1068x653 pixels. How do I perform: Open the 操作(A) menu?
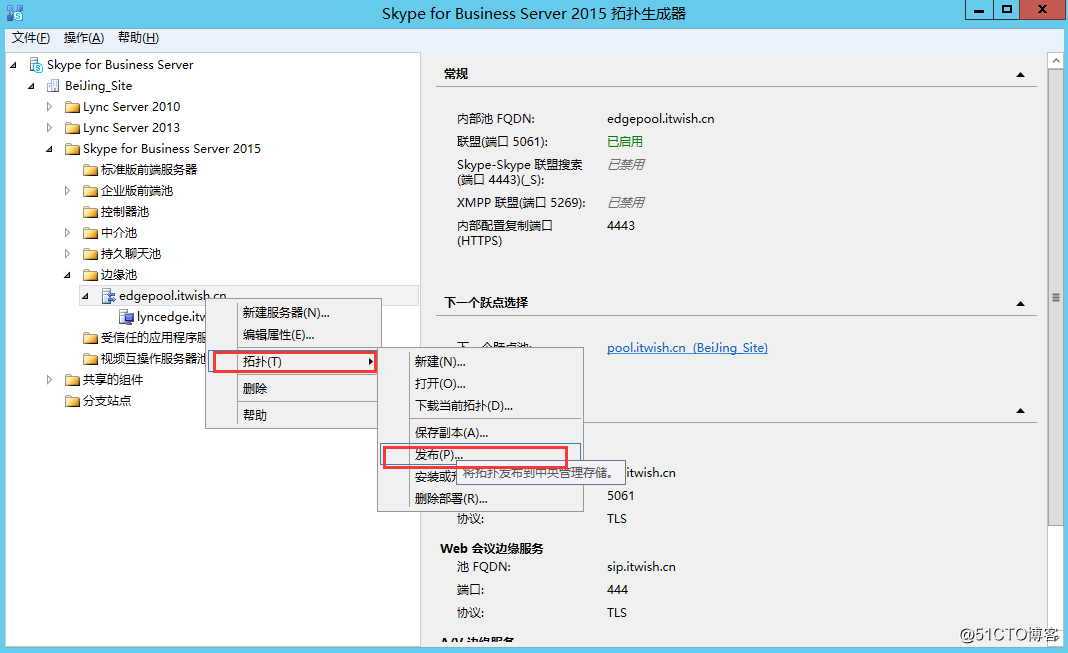[x=84, y=38]
